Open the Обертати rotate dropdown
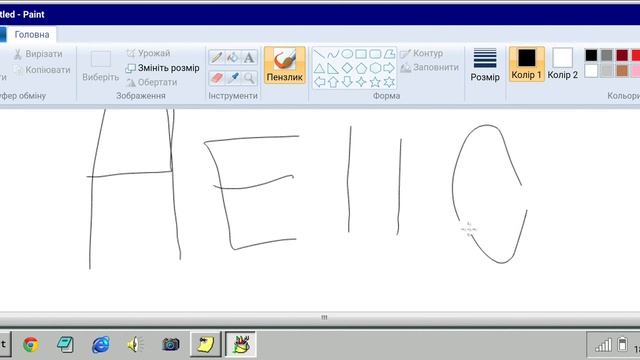This screenshot has width=640, height=360. 151,82
